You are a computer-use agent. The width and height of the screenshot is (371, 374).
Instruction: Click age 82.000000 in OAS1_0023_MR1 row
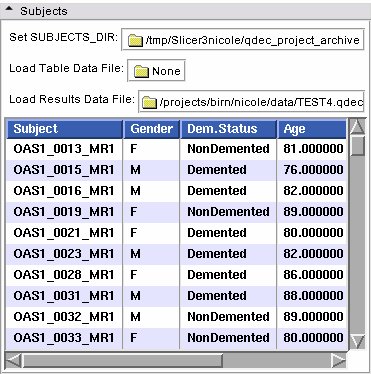(x=312, y=254)
